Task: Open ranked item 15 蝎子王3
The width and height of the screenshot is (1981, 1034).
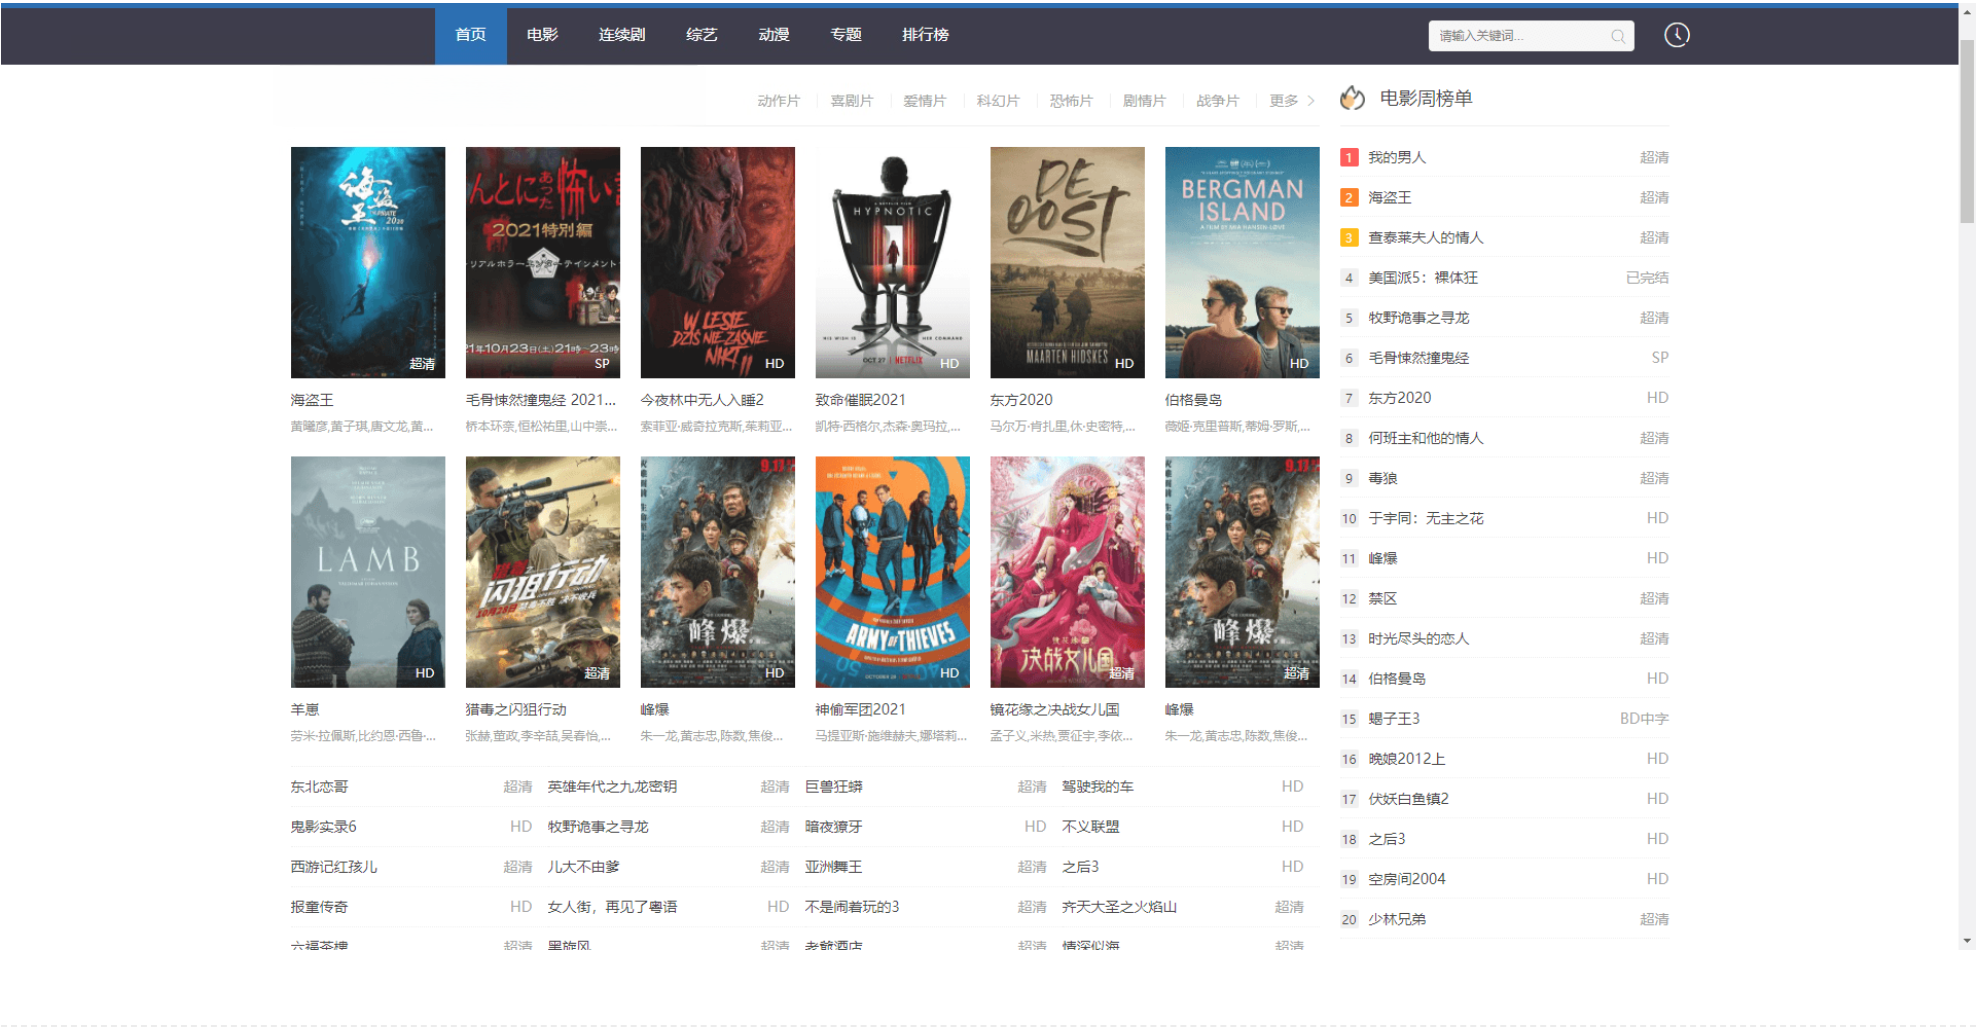Action: (x=1393, y=719)
